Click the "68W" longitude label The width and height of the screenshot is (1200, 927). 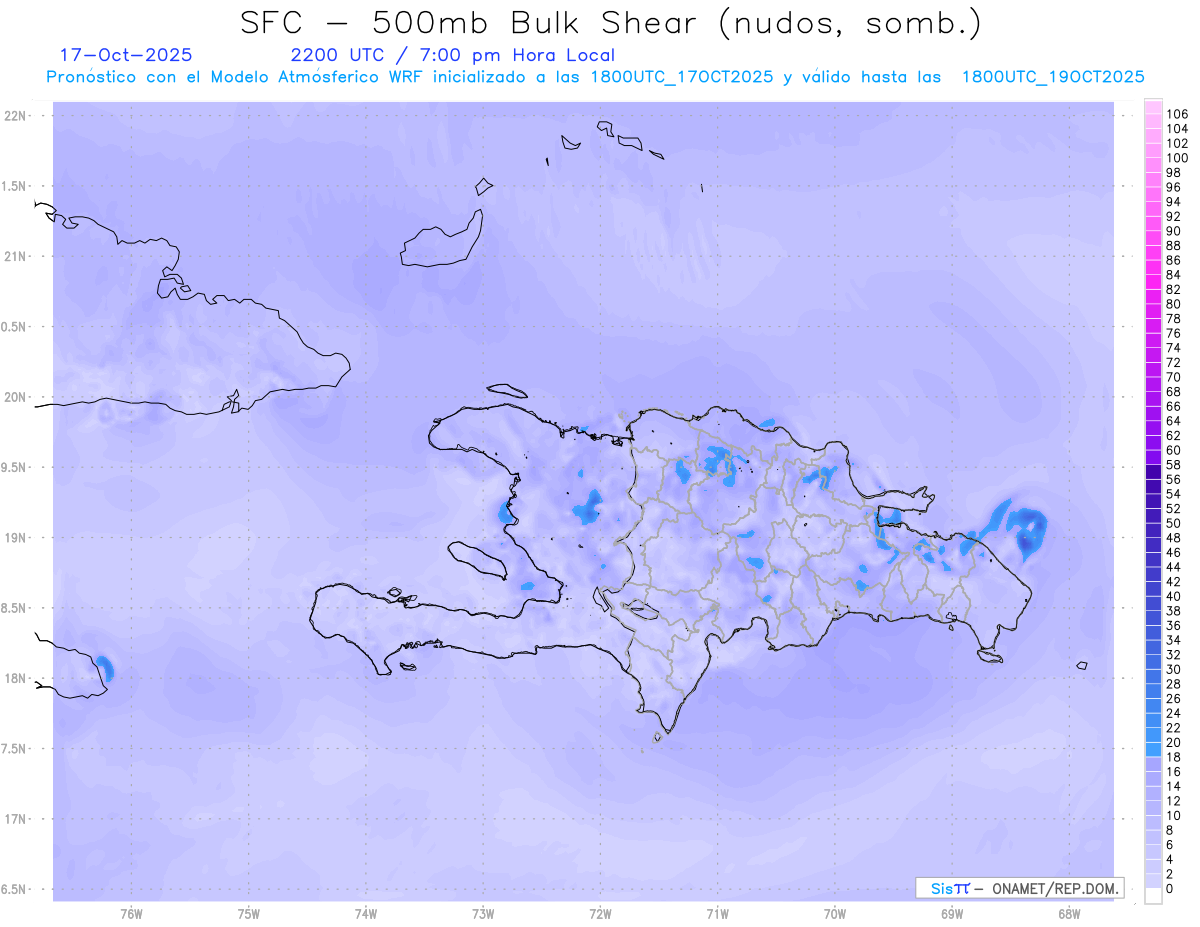(1069, 913)
